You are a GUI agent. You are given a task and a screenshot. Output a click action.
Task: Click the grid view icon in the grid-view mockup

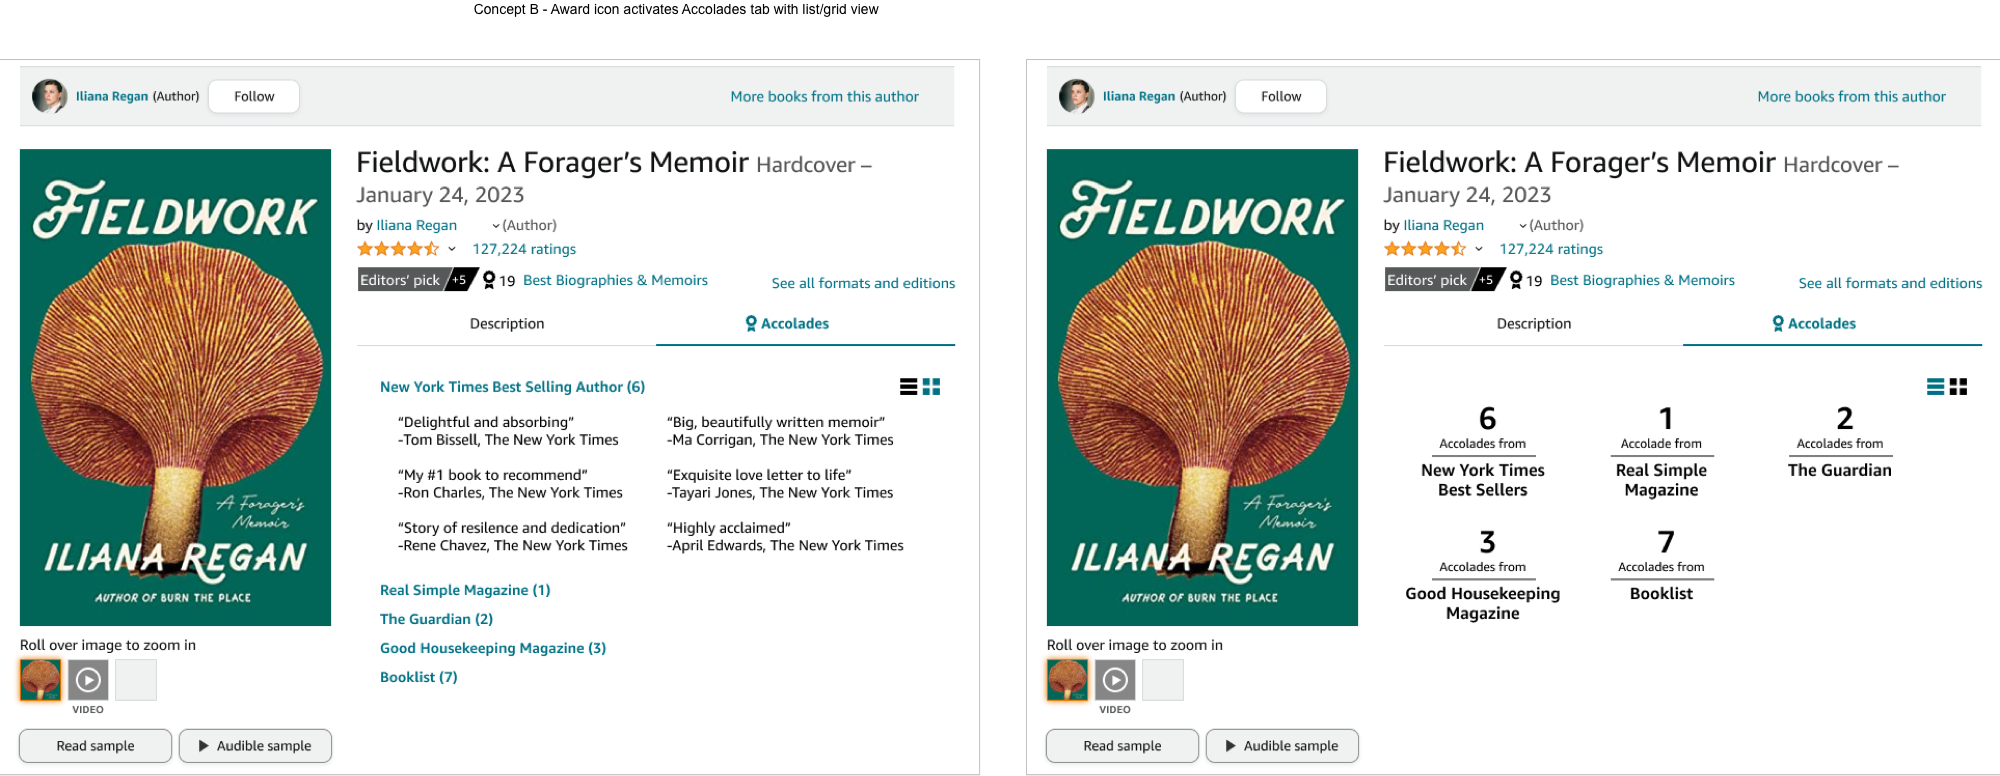click(x=1958, y=387)
